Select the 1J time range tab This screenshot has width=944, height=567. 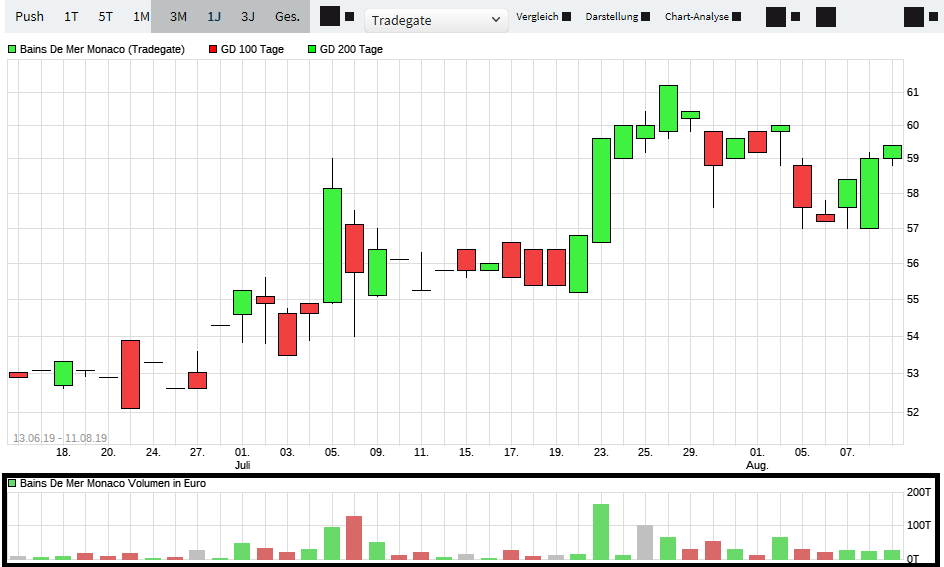coord(214,17)
